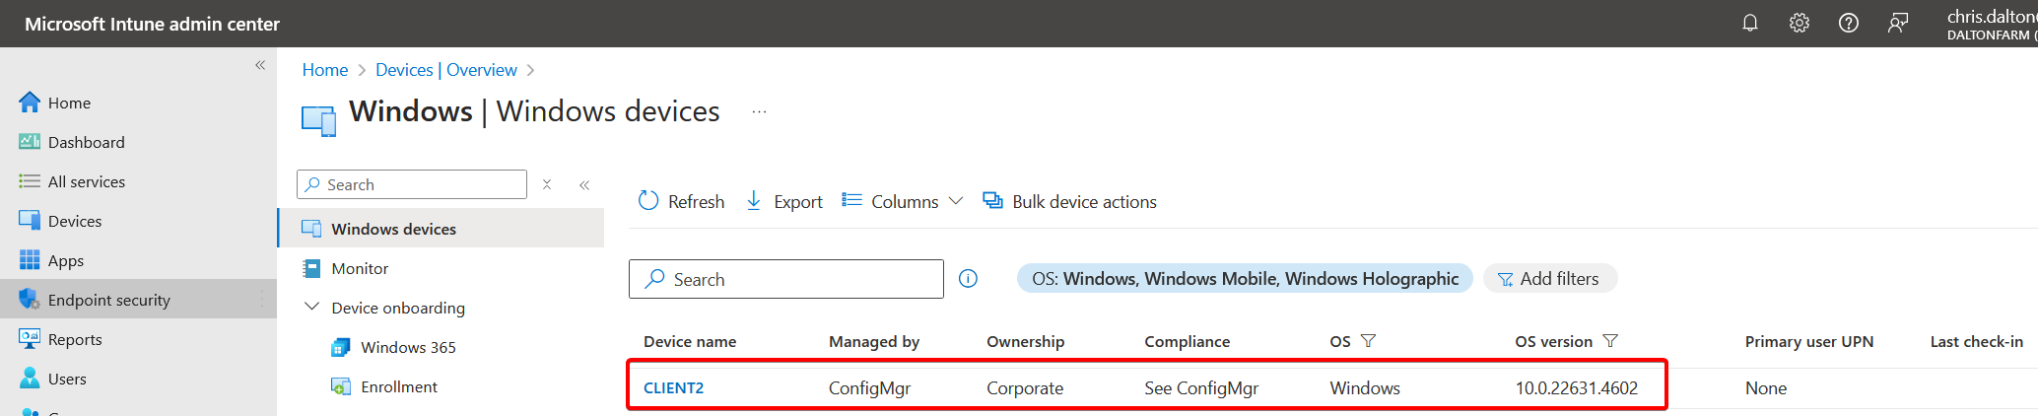2038x416 pixels.
Task: Click the info icon beside search
Action: (968, 279)
